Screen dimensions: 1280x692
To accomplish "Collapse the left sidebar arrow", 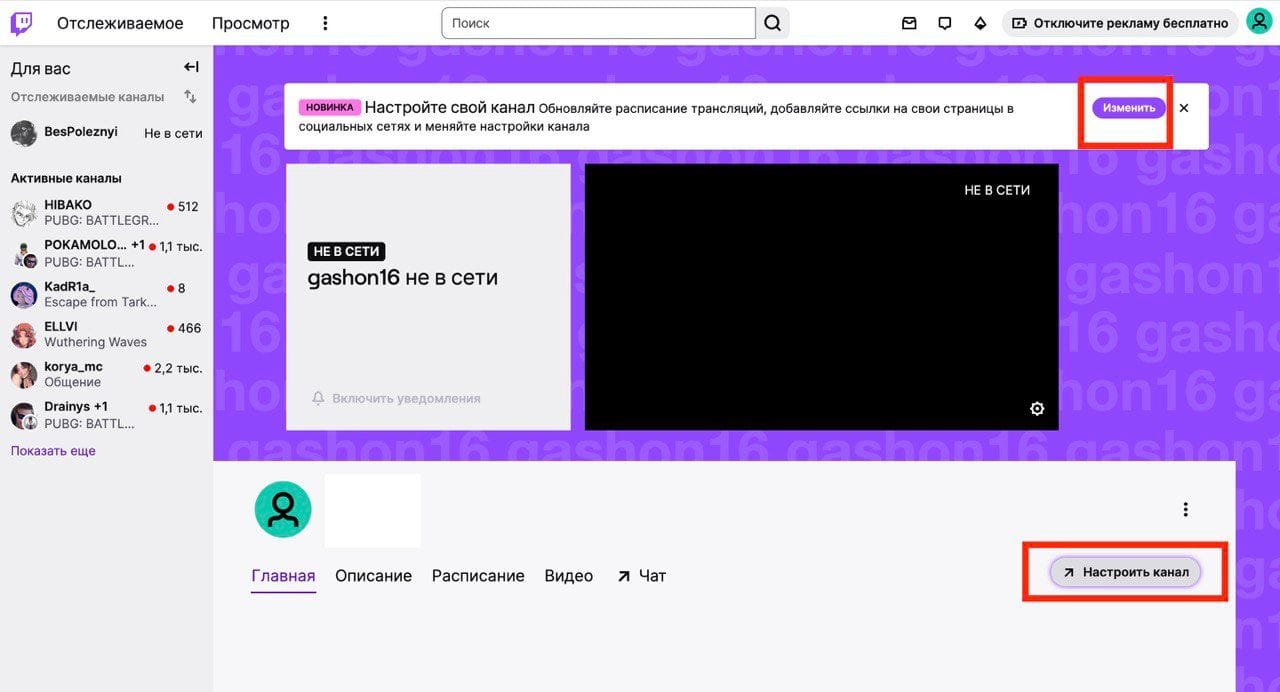I will coord(191,67).
